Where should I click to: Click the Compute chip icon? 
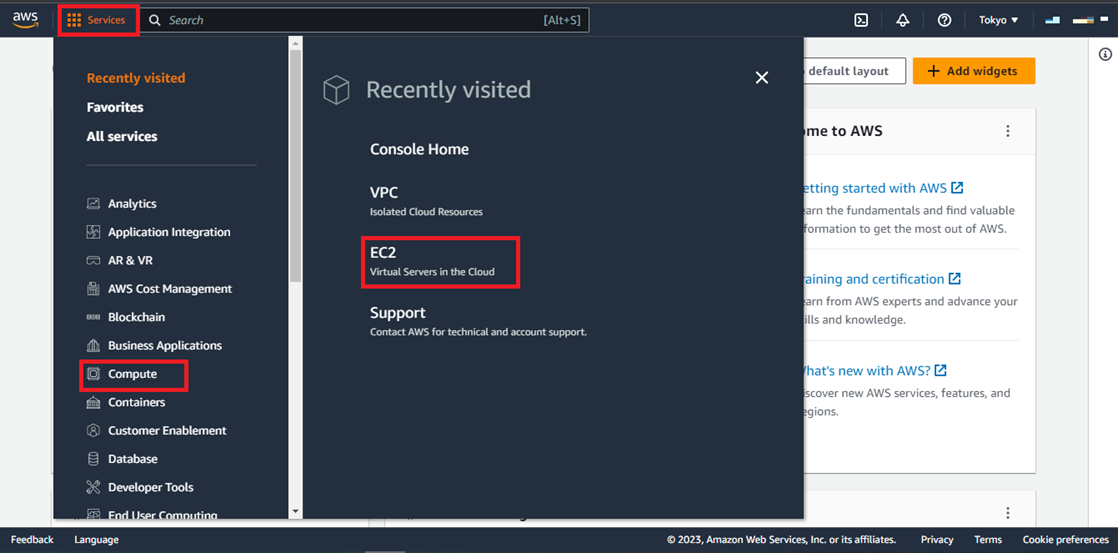point(93,373)
